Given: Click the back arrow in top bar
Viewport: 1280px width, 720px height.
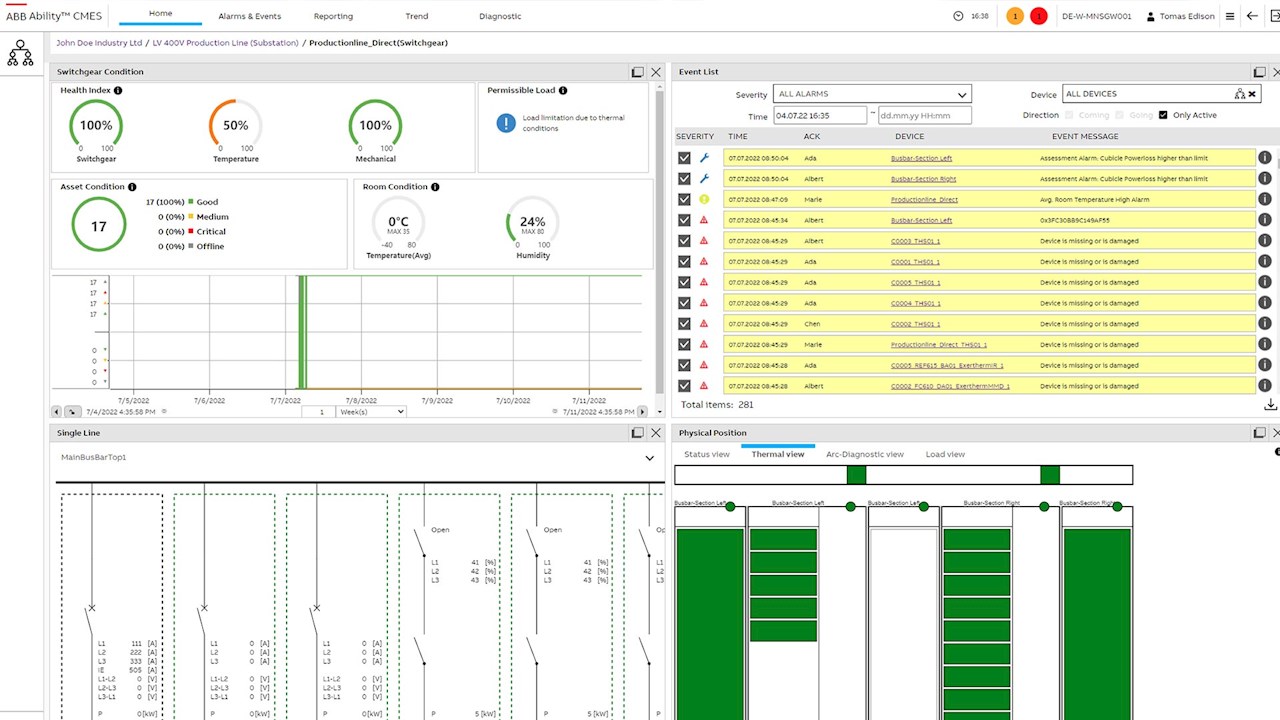Looking at the screenshot, I should (x=1252, y=16).
